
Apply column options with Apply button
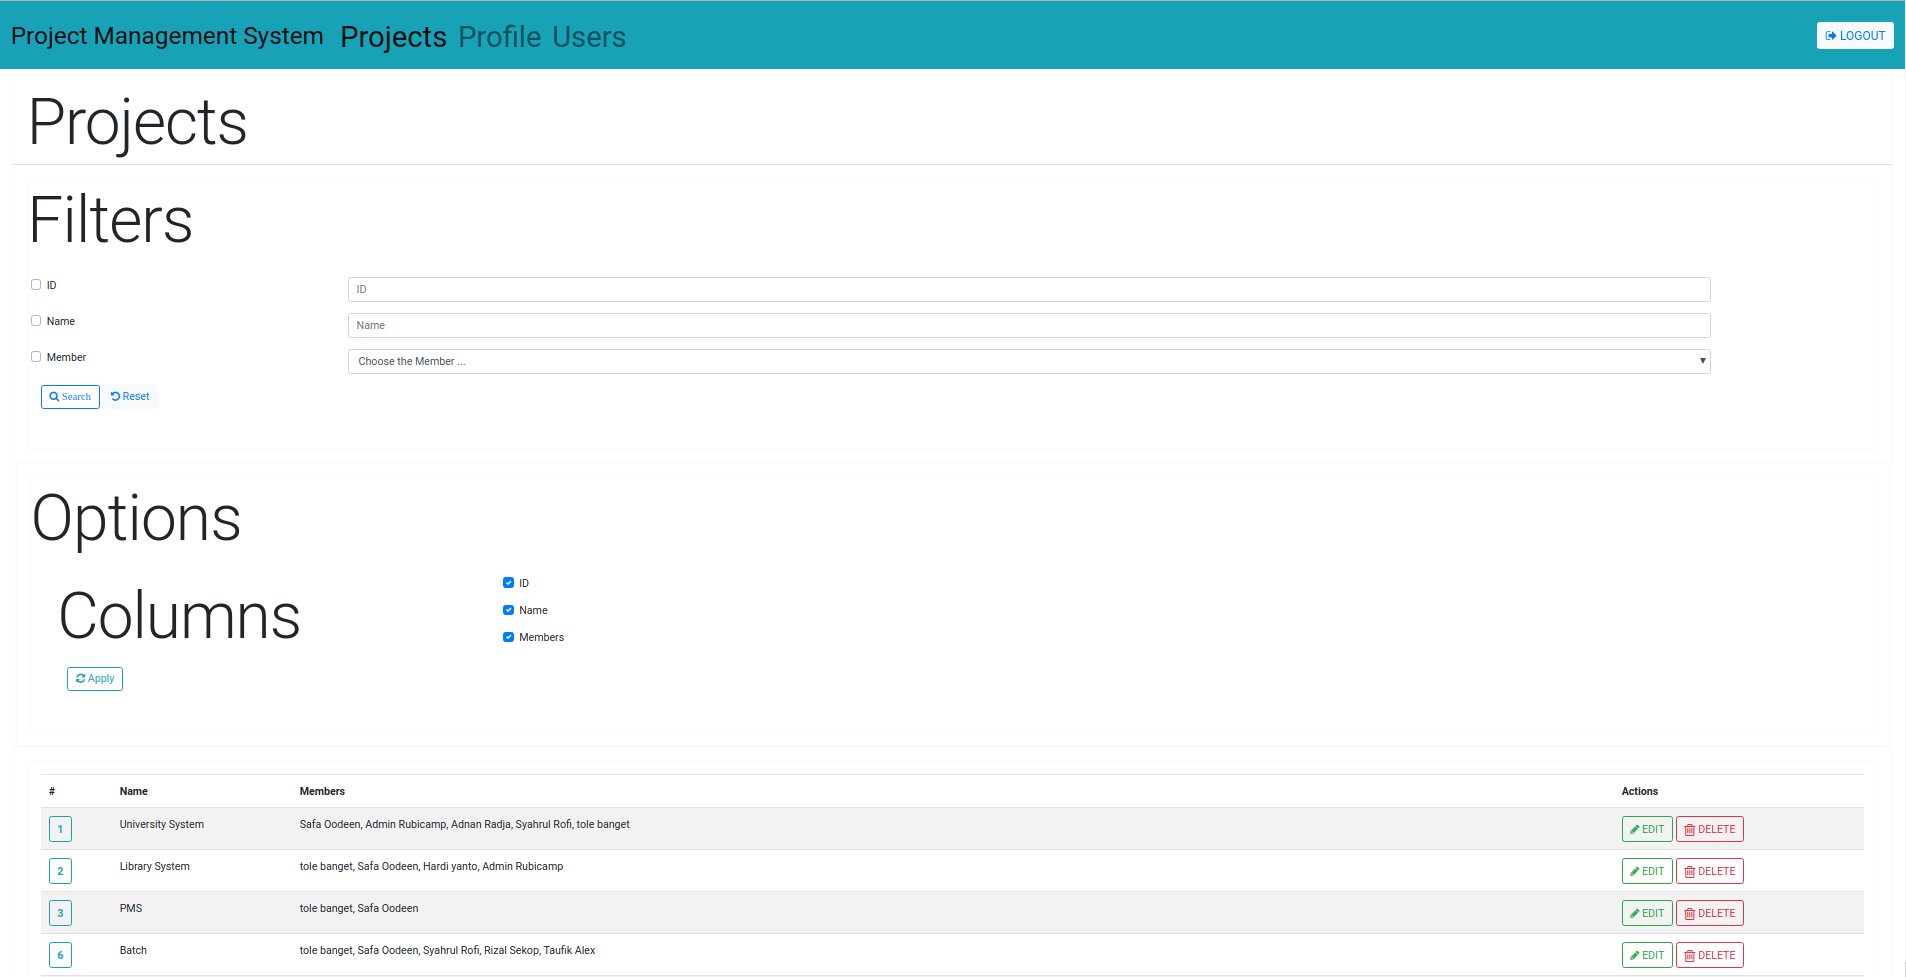coord(95,679)
